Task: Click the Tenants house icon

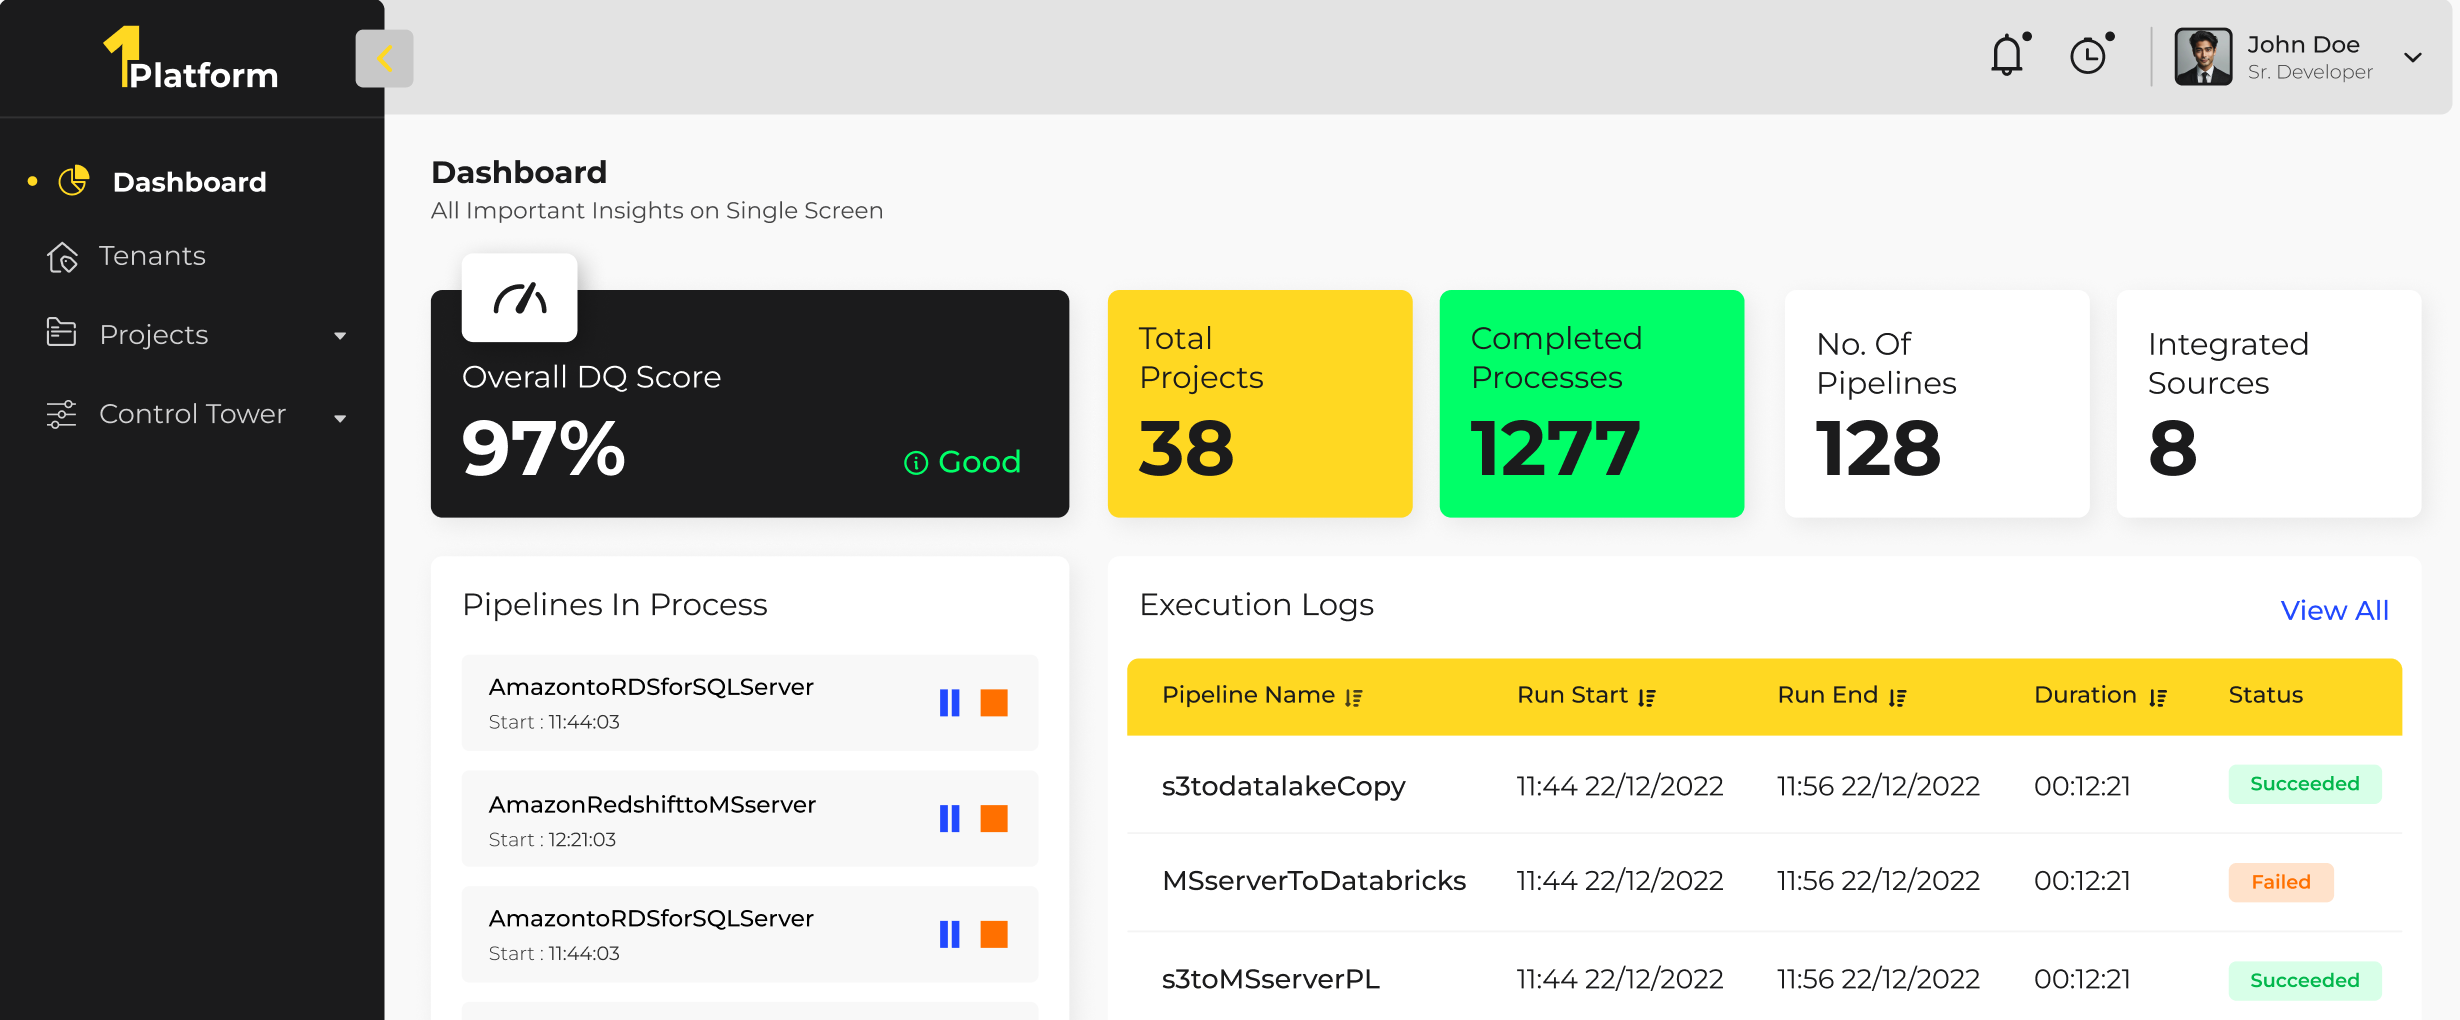Action: click(62, 257)
